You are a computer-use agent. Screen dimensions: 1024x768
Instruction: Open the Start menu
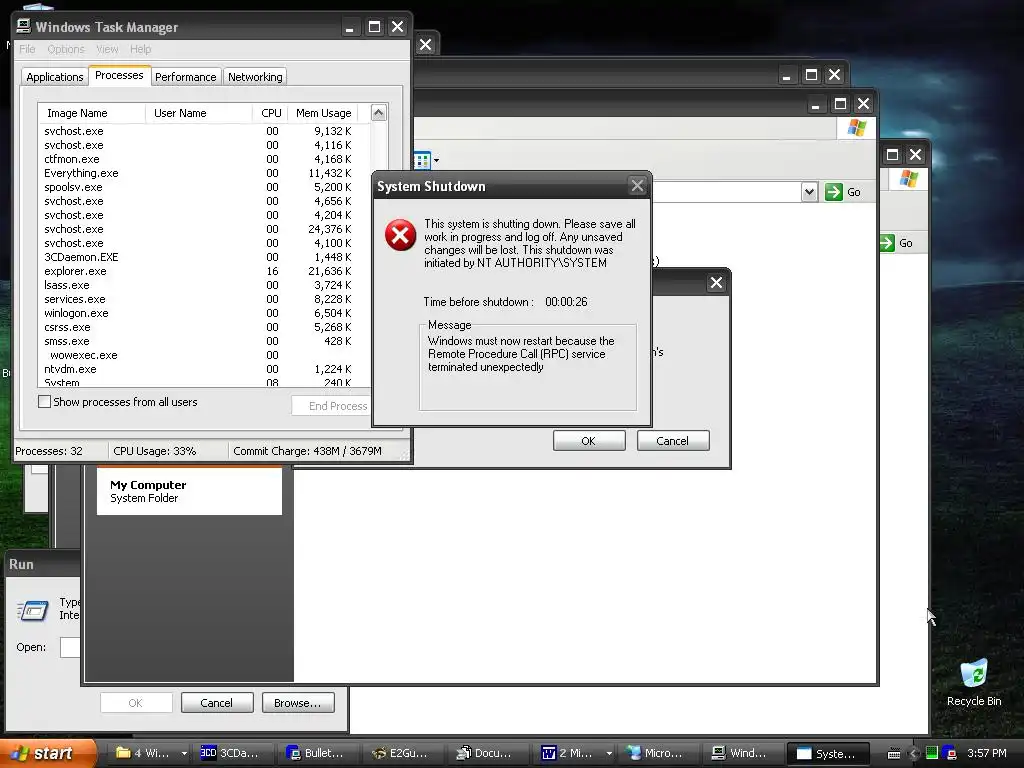tap(48, 753)
